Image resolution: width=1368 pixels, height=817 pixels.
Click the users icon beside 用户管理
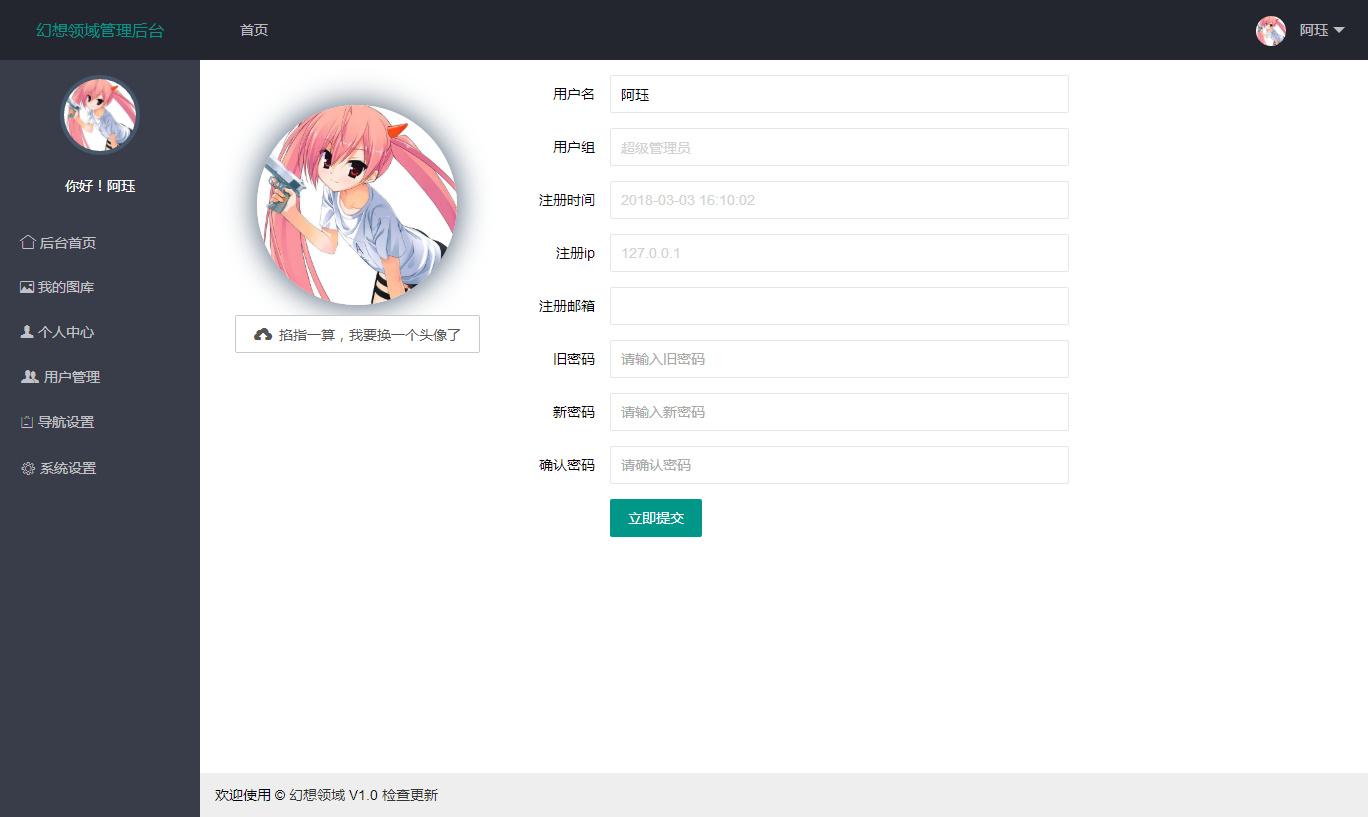pos(30,377)
